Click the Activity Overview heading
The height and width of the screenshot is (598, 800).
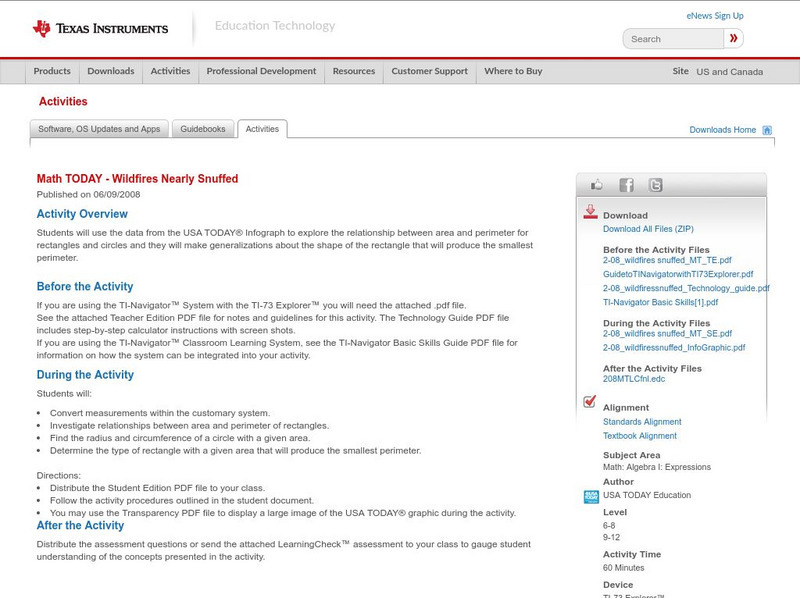coord(82,214)
